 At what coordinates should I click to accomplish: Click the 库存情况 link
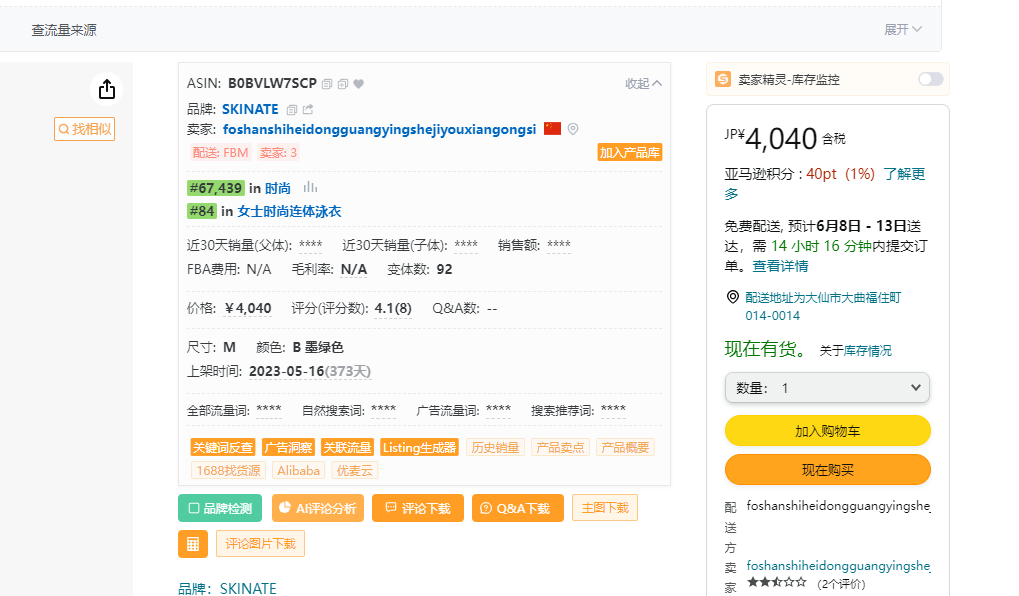coord(868,351)
